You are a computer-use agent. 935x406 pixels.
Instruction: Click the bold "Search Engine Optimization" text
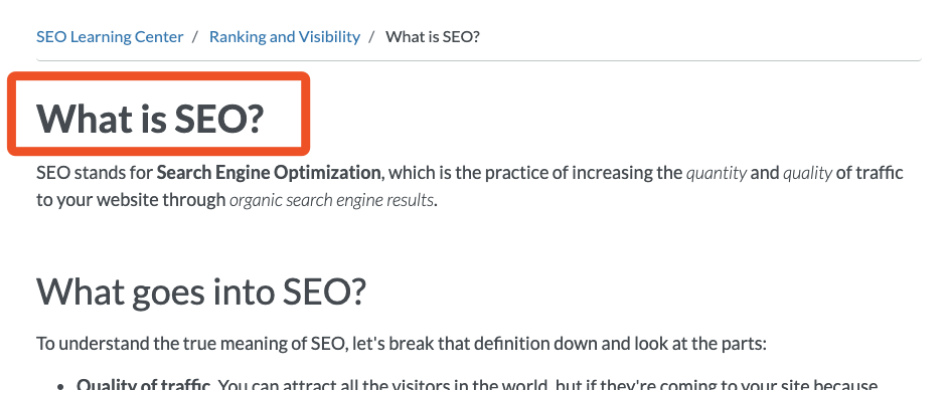tap(269, 173)
